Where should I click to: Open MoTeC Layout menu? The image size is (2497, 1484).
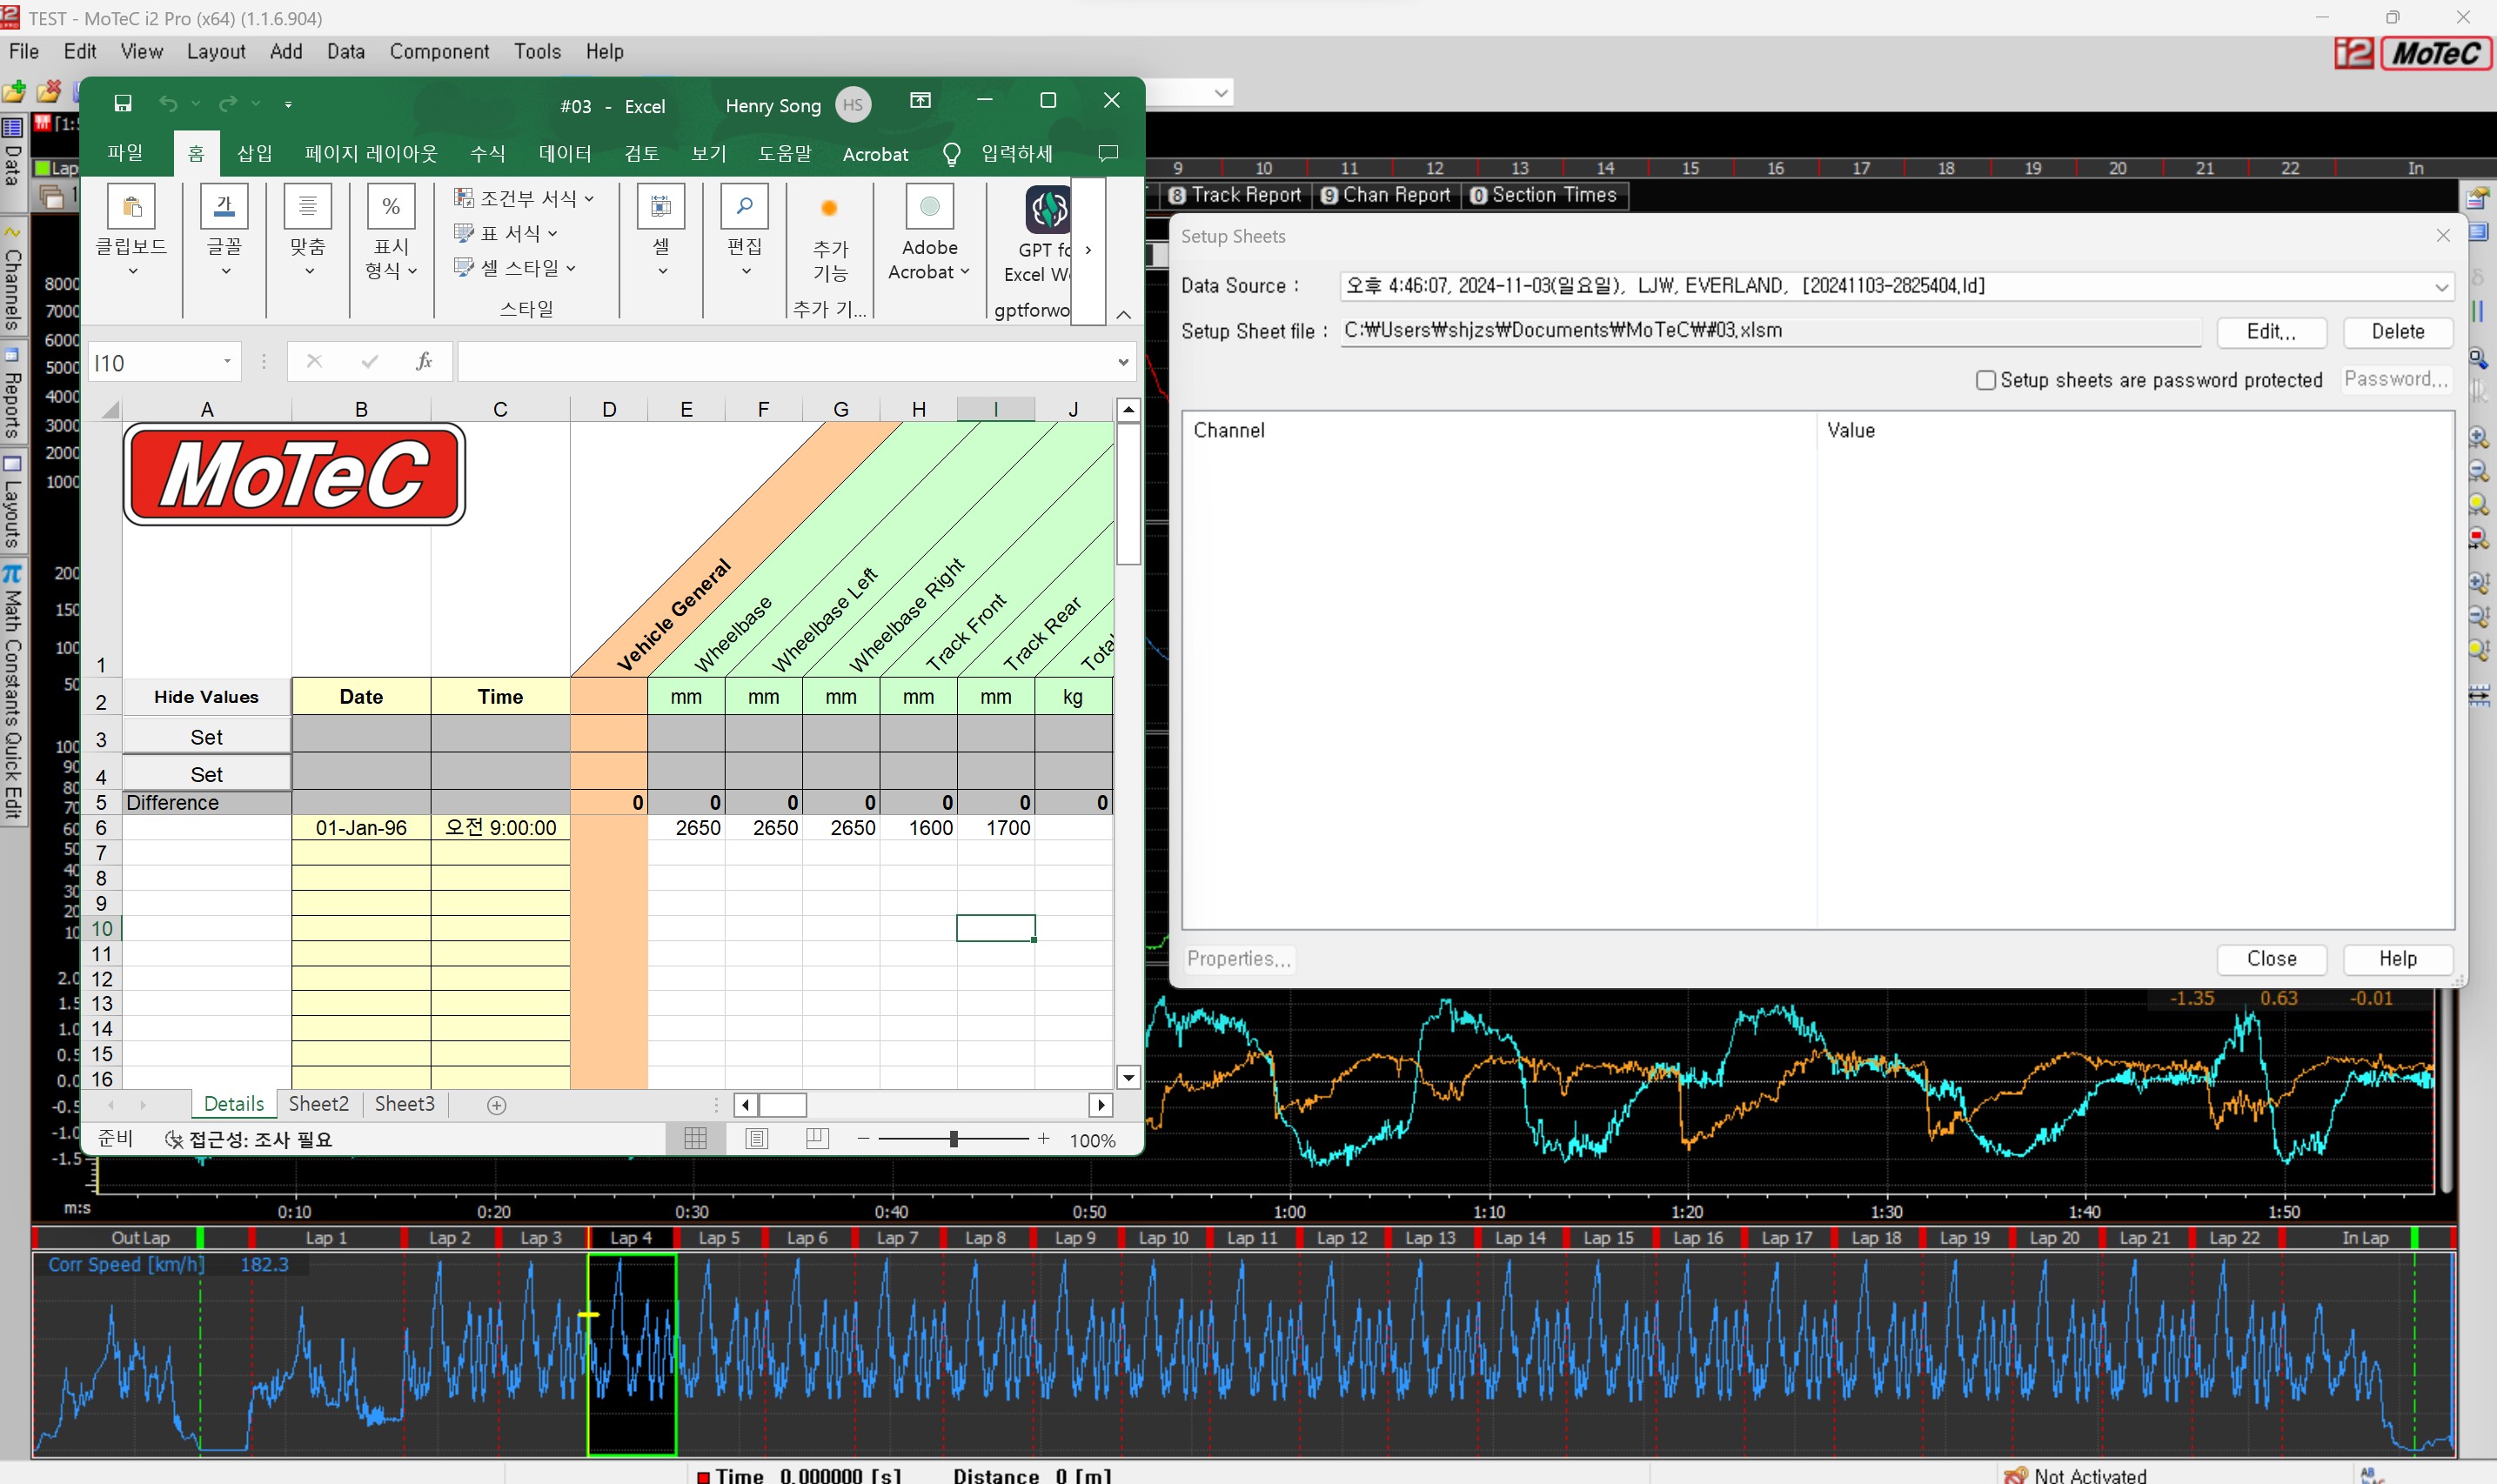[216, 51]
